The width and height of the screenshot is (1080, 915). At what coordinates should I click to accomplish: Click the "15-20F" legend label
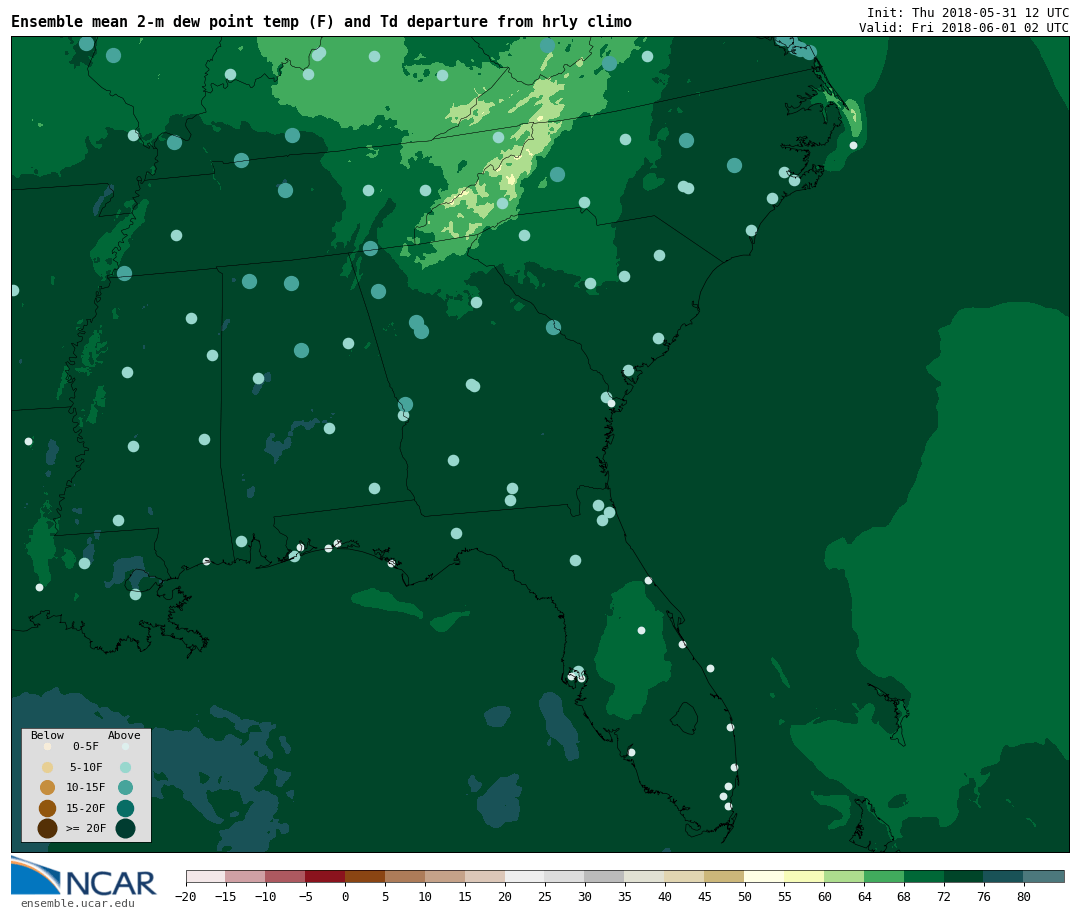(x=86, y=808)
